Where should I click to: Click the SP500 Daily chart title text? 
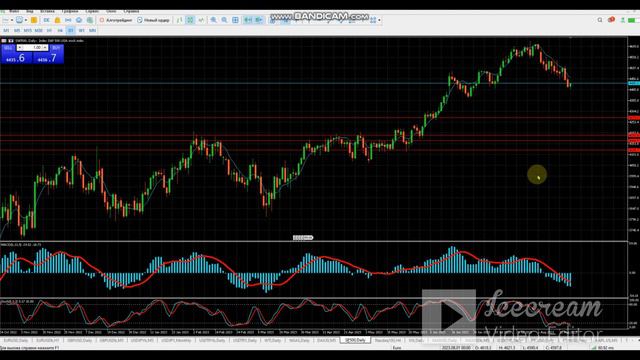[49, 41]
